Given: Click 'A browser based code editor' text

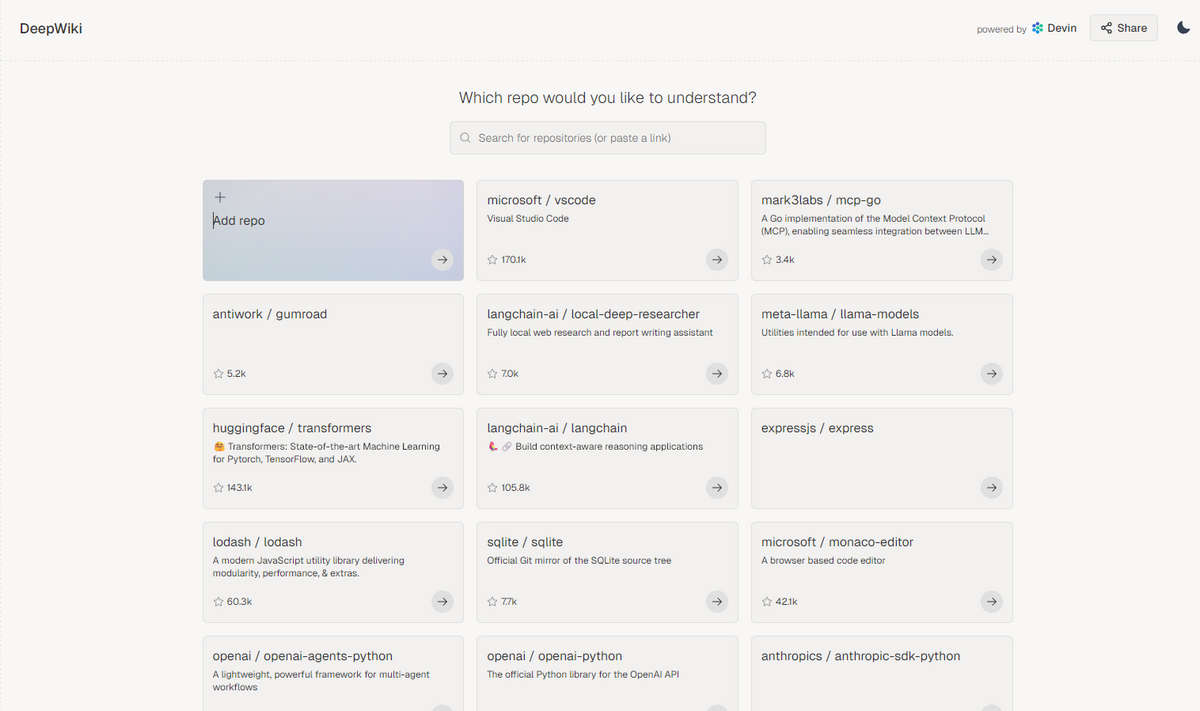Looking at the screenshot, I should [x=823, y=560].
